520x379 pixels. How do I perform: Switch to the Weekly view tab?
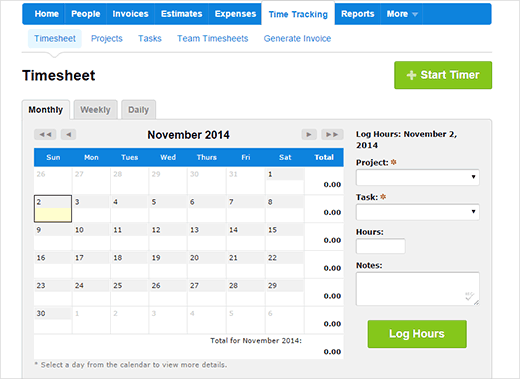coord(95,110)
